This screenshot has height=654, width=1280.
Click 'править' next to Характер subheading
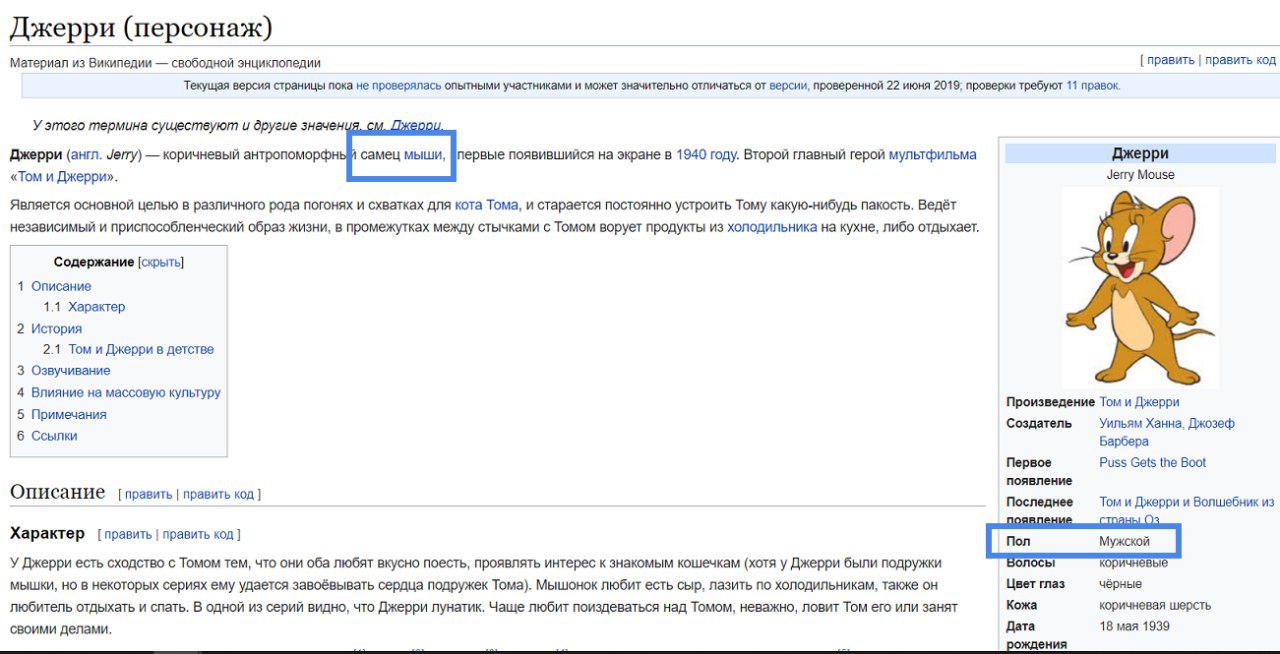[128, 534]
